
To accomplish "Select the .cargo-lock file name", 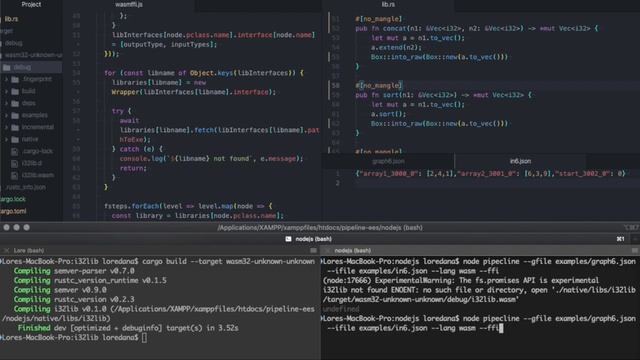I will click(x=38, y=151).
